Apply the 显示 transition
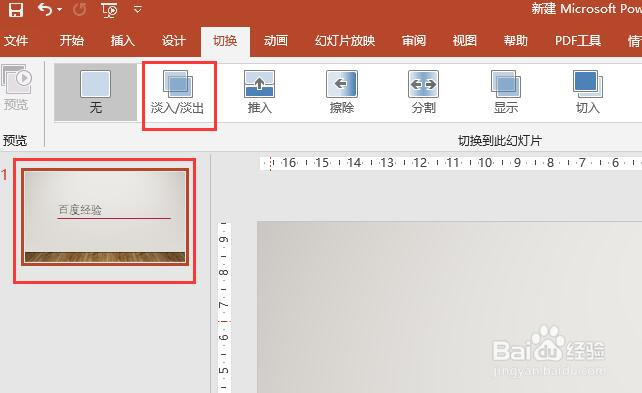This screenshot has width=642, height=393. pyautogui.click(x=506, y=92)
